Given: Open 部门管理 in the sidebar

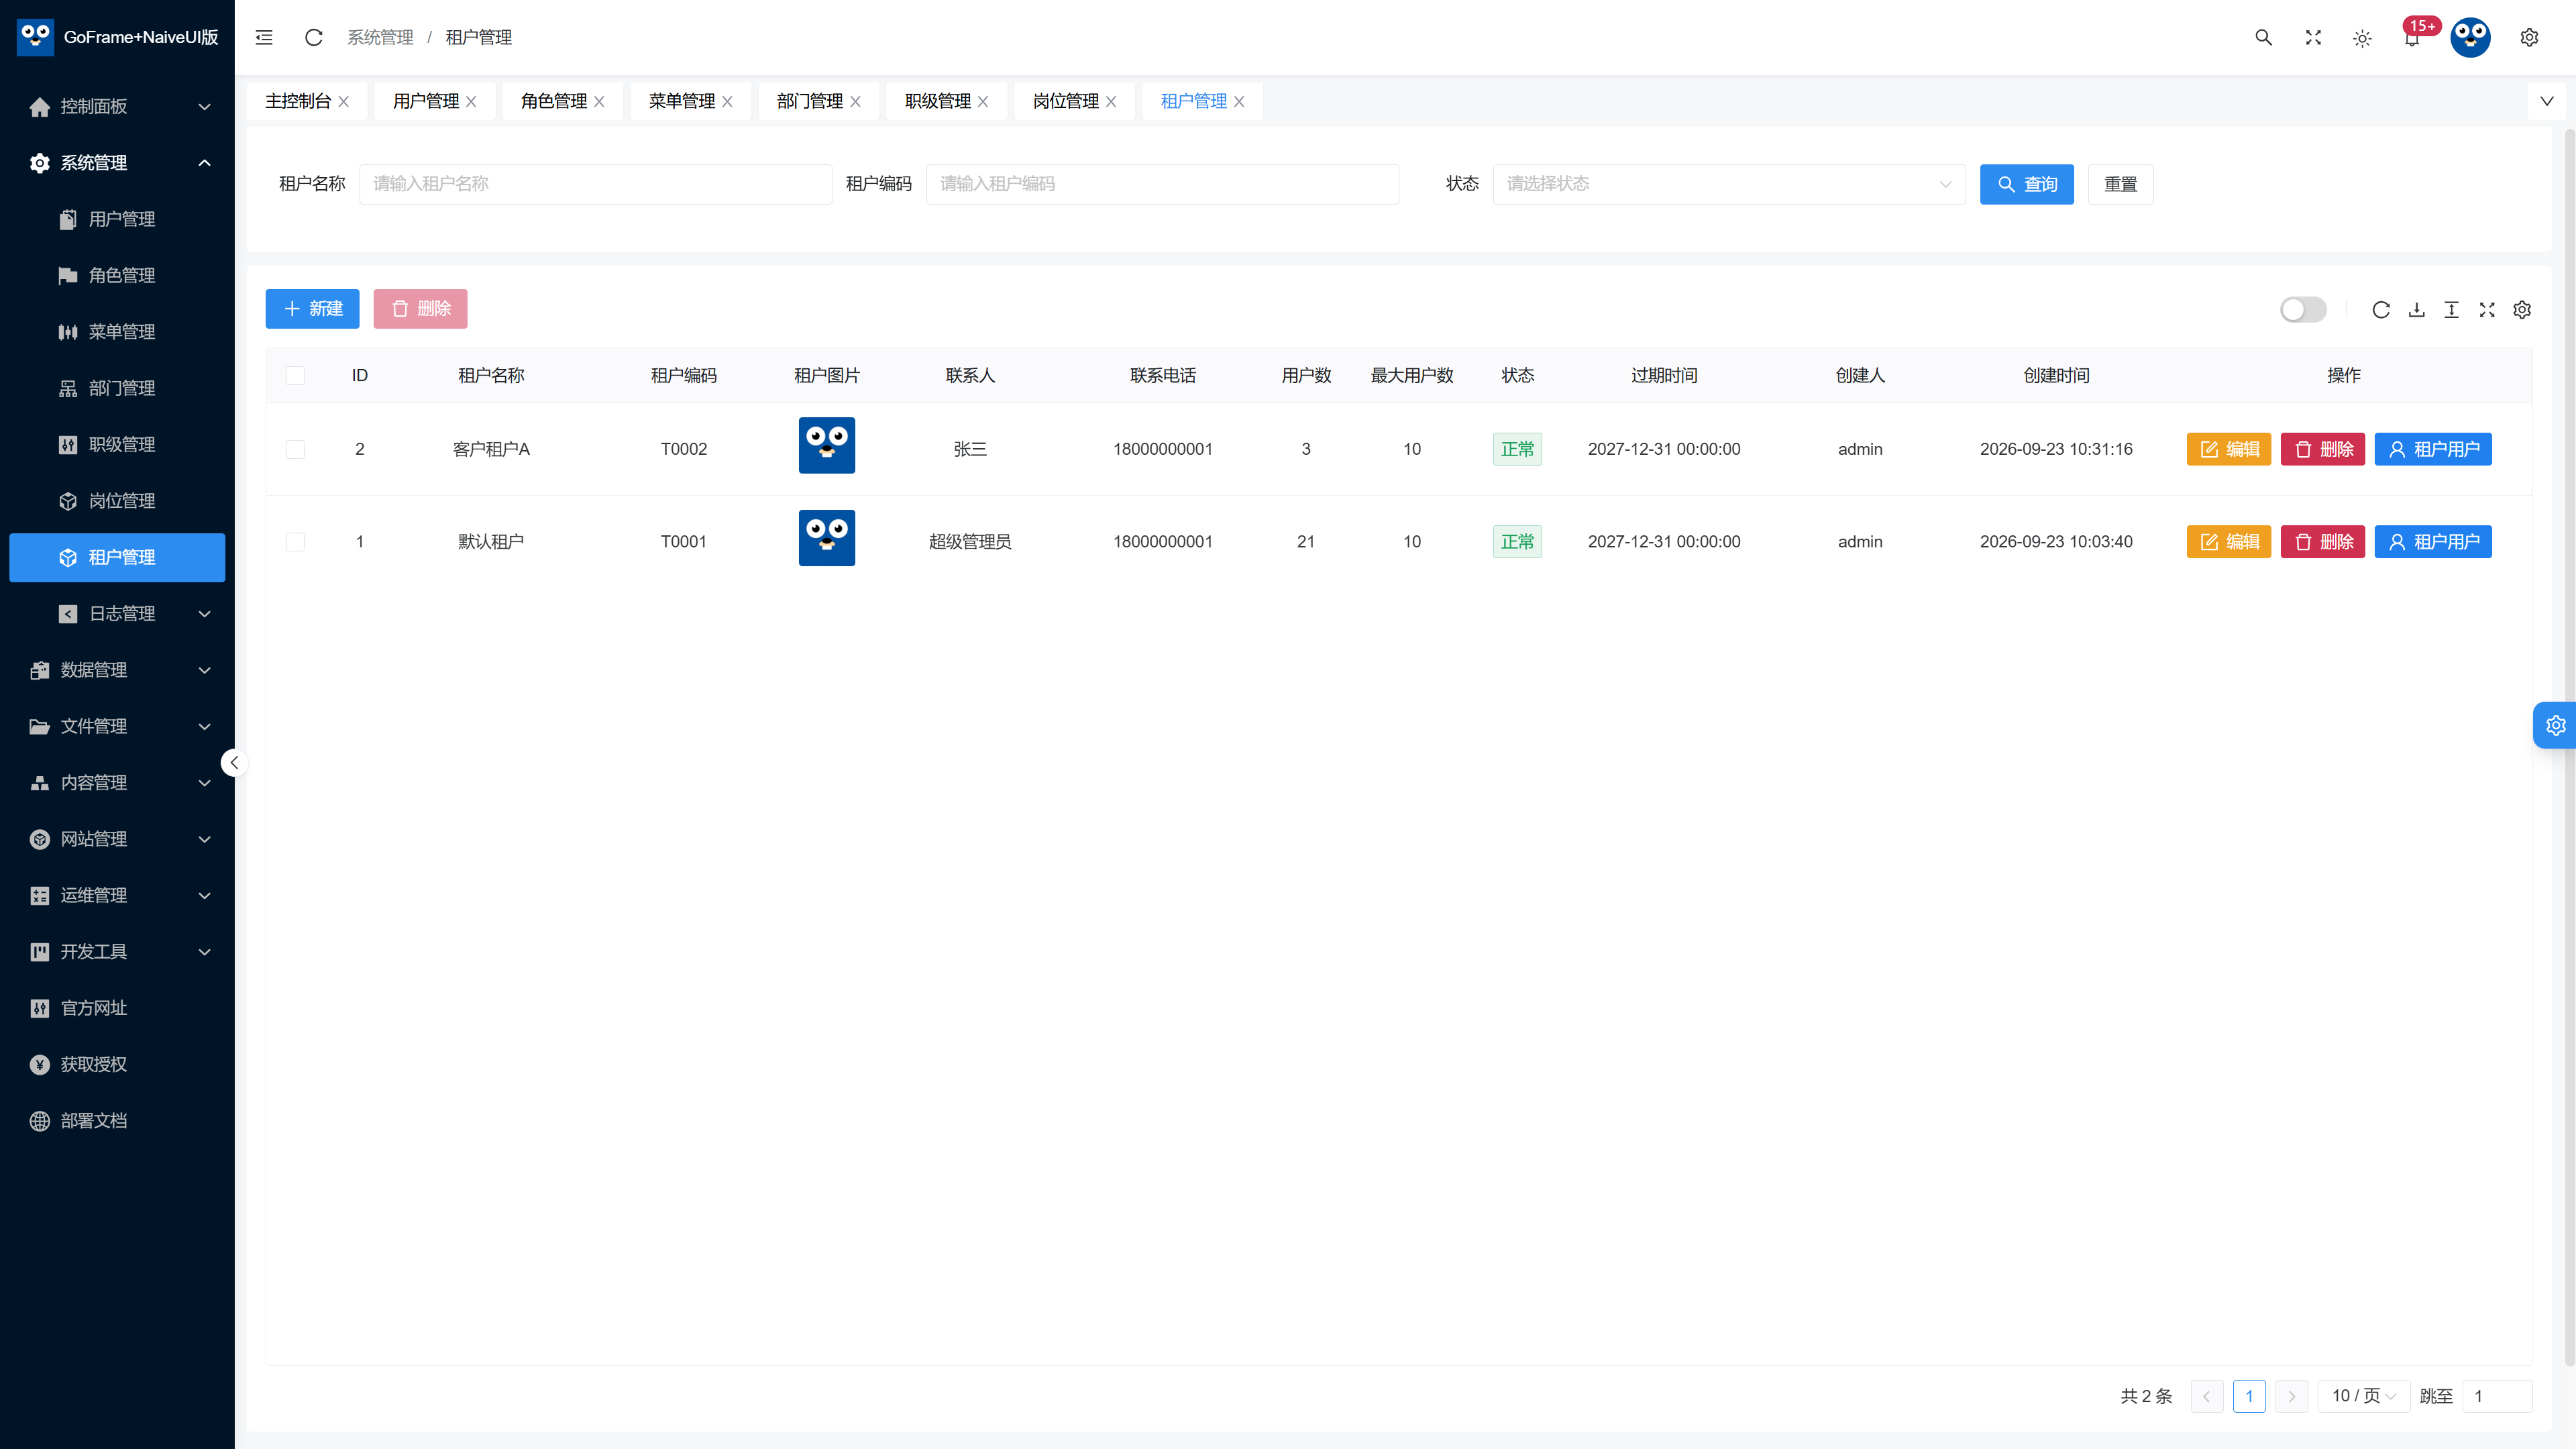Looking at the screenshot, I should (x=117, y=388).
